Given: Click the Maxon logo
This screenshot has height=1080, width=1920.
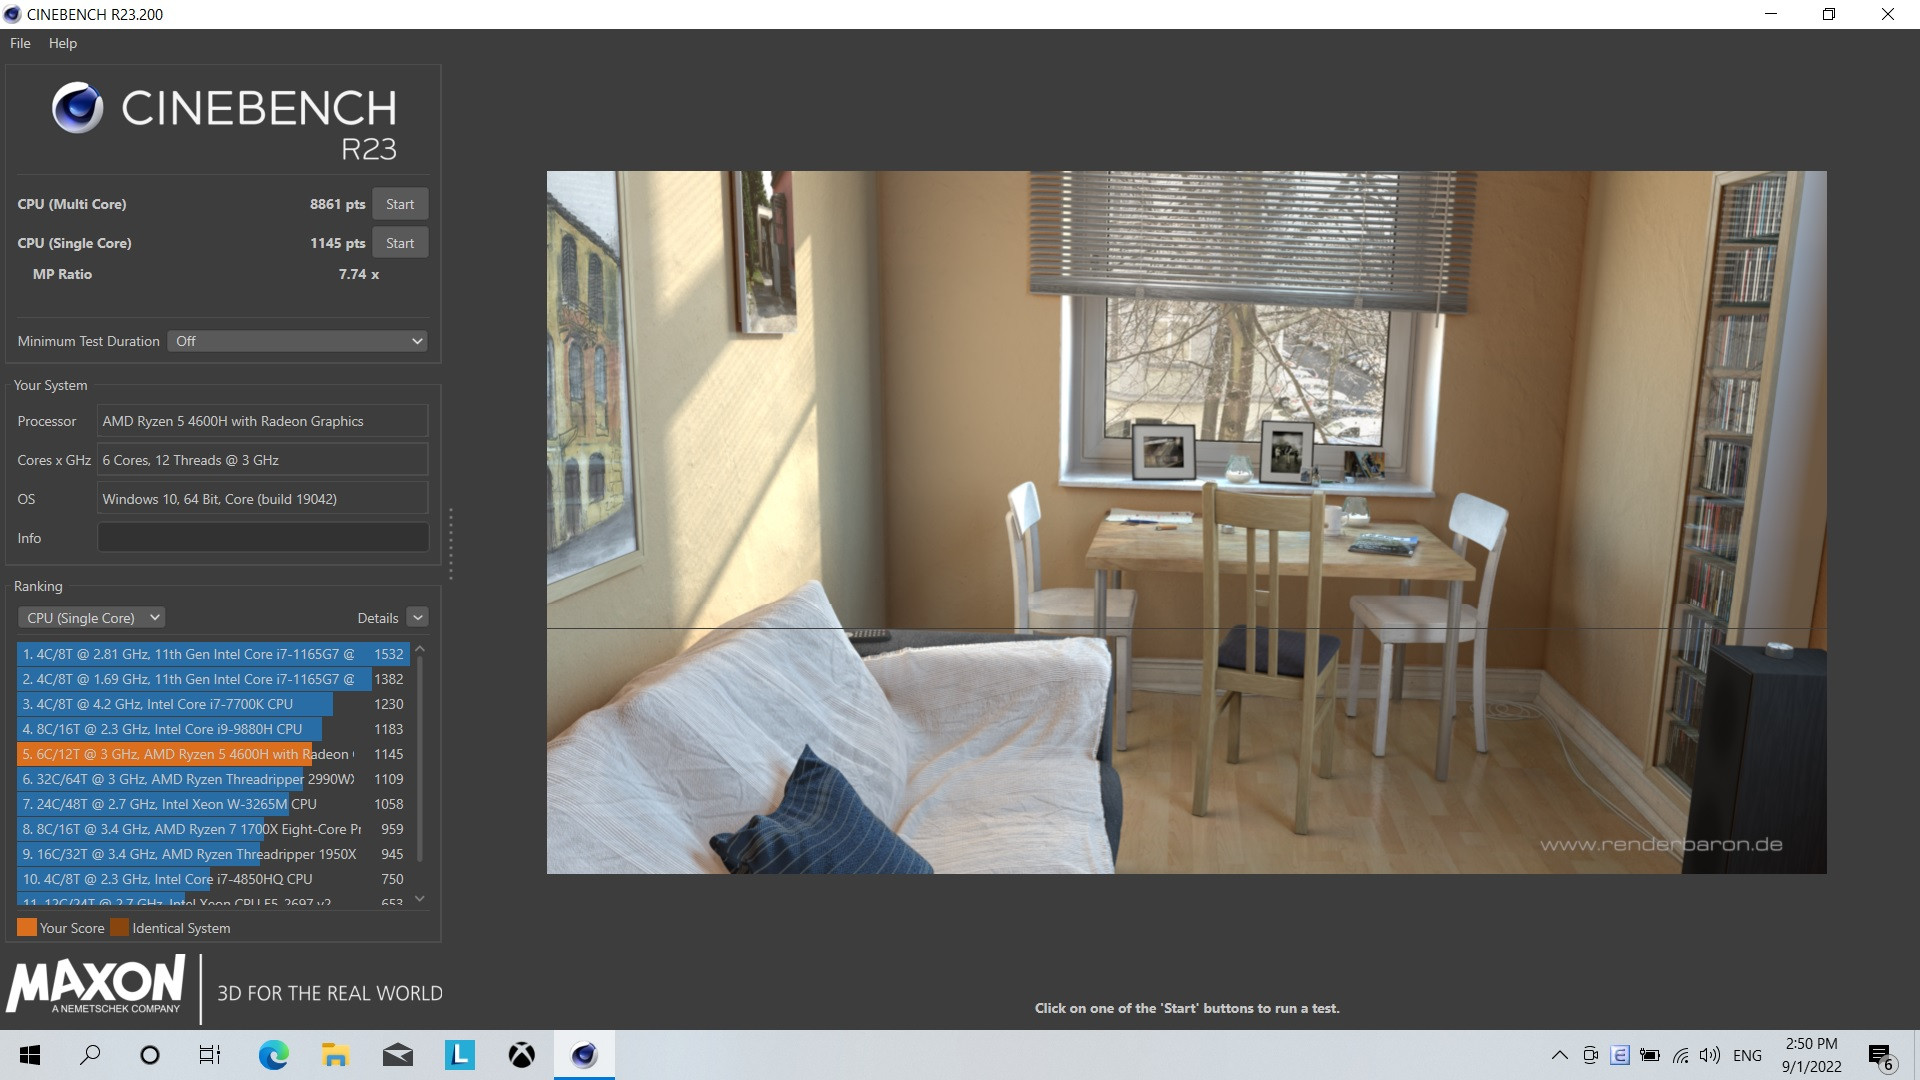Looking at the screenshot, I should (x=96, y=985).
